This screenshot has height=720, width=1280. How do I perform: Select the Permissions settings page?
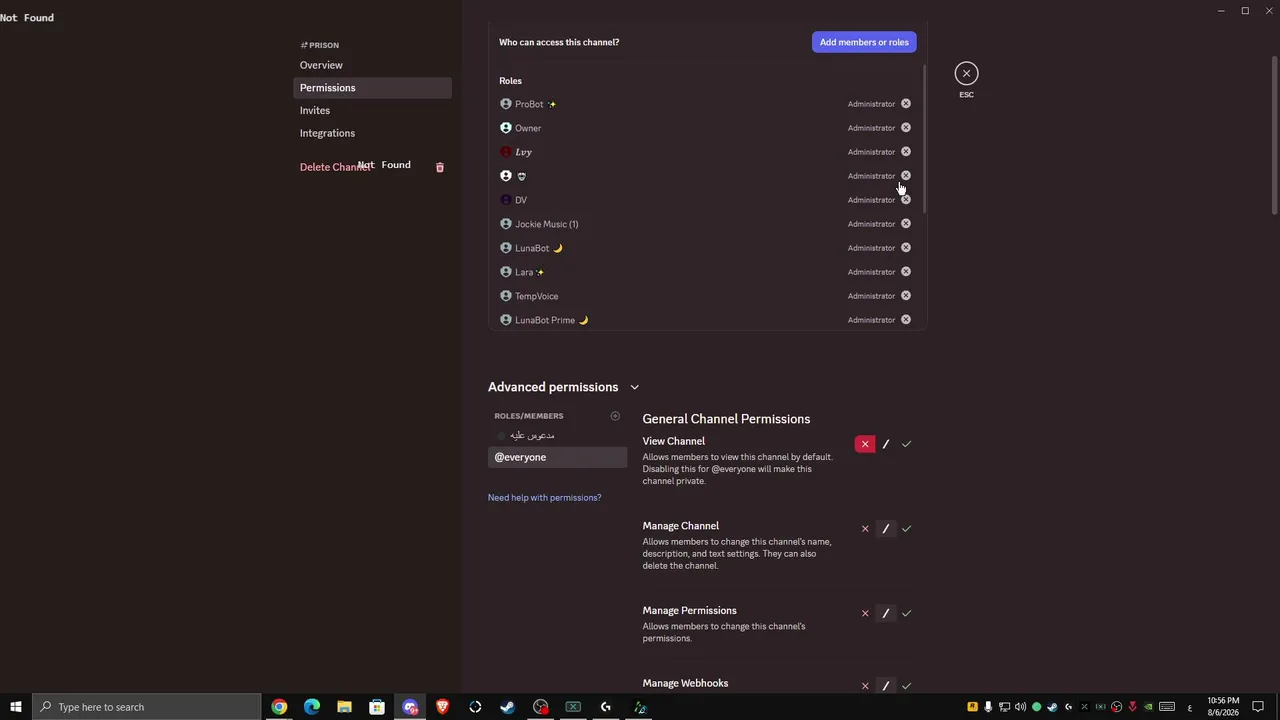[x=372, y=88]
